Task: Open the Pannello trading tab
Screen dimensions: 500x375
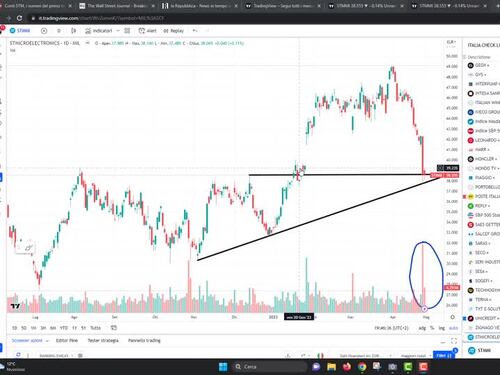Action: (x=144, y=340)
